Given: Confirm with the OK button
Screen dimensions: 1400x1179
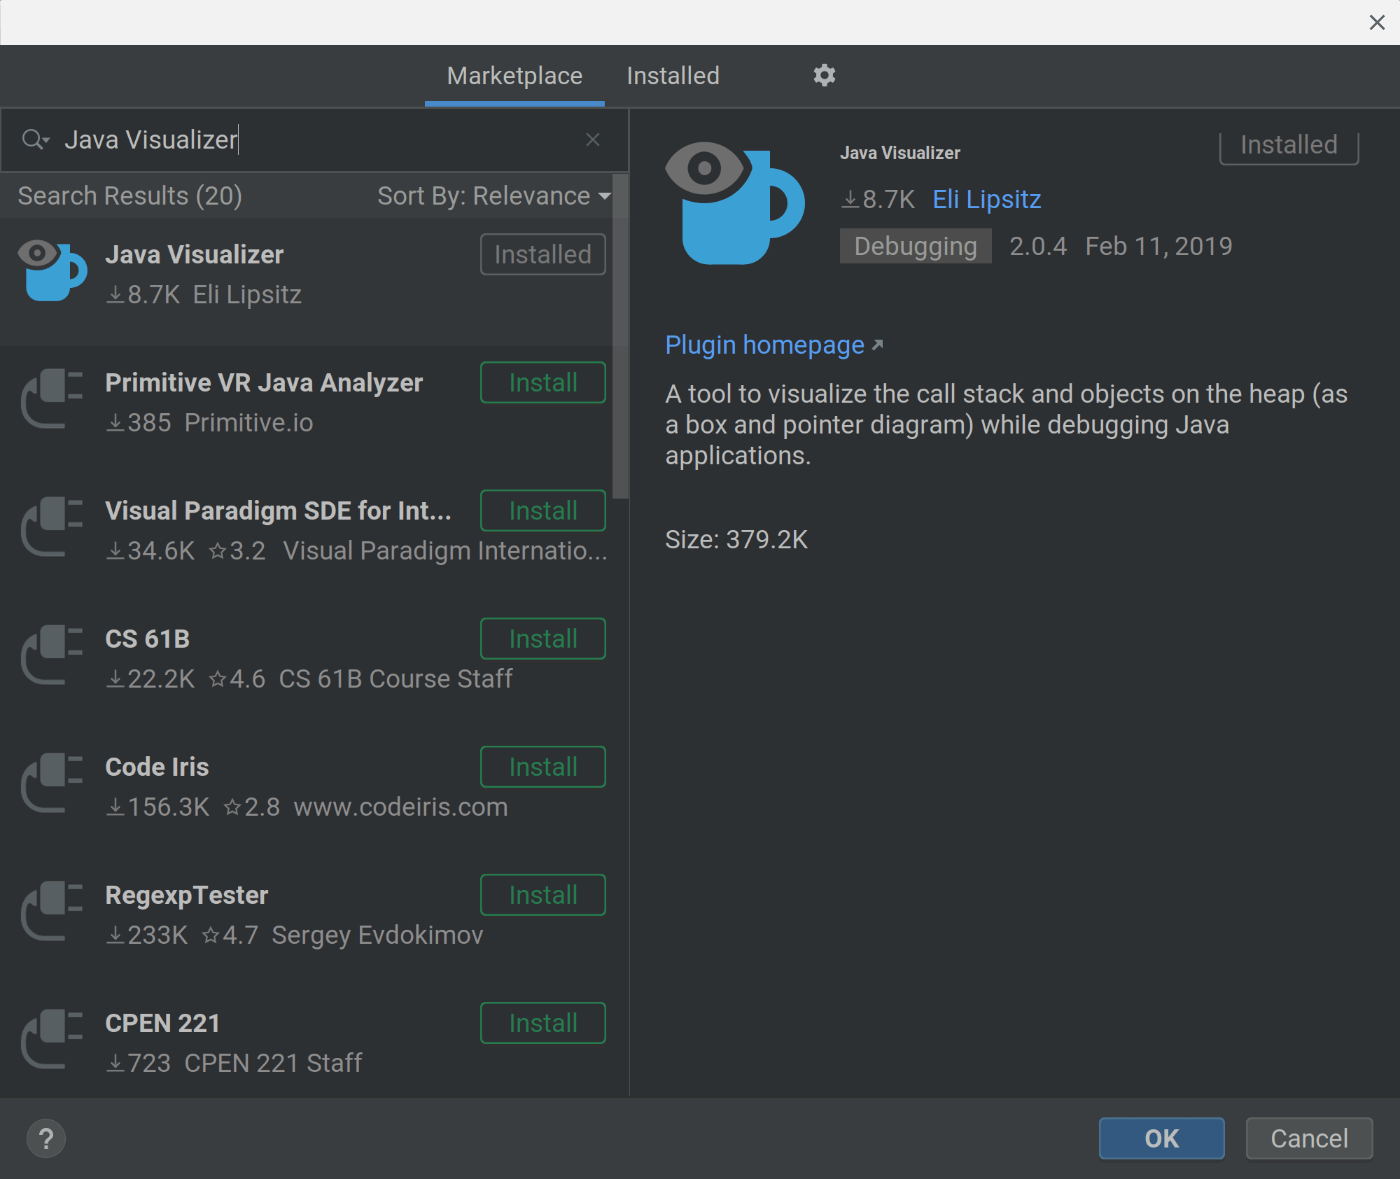Looking at the screenshot, I should pos(1162,1138).
